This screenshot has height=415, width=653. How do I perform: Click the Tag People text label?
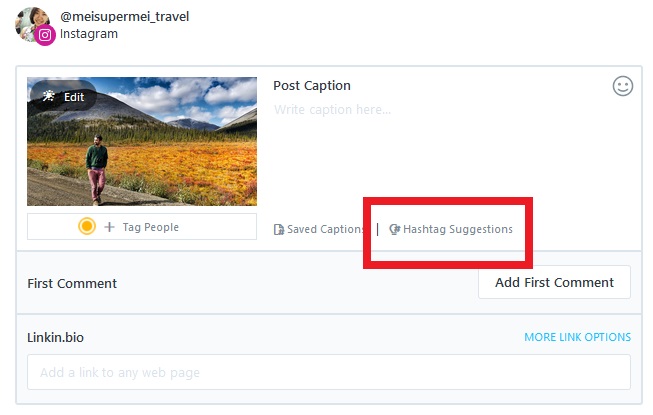[x=151, y=227]
